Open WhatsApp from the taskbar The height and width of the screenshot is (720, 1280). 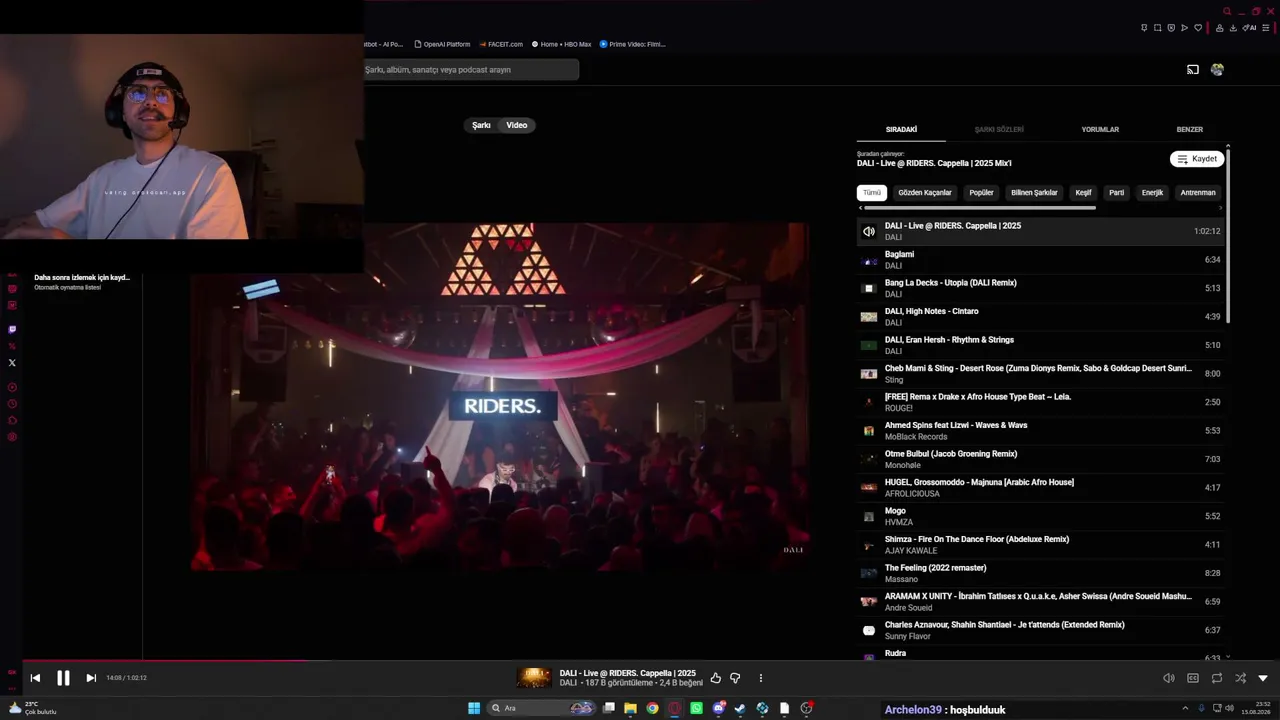click(696, 708)
